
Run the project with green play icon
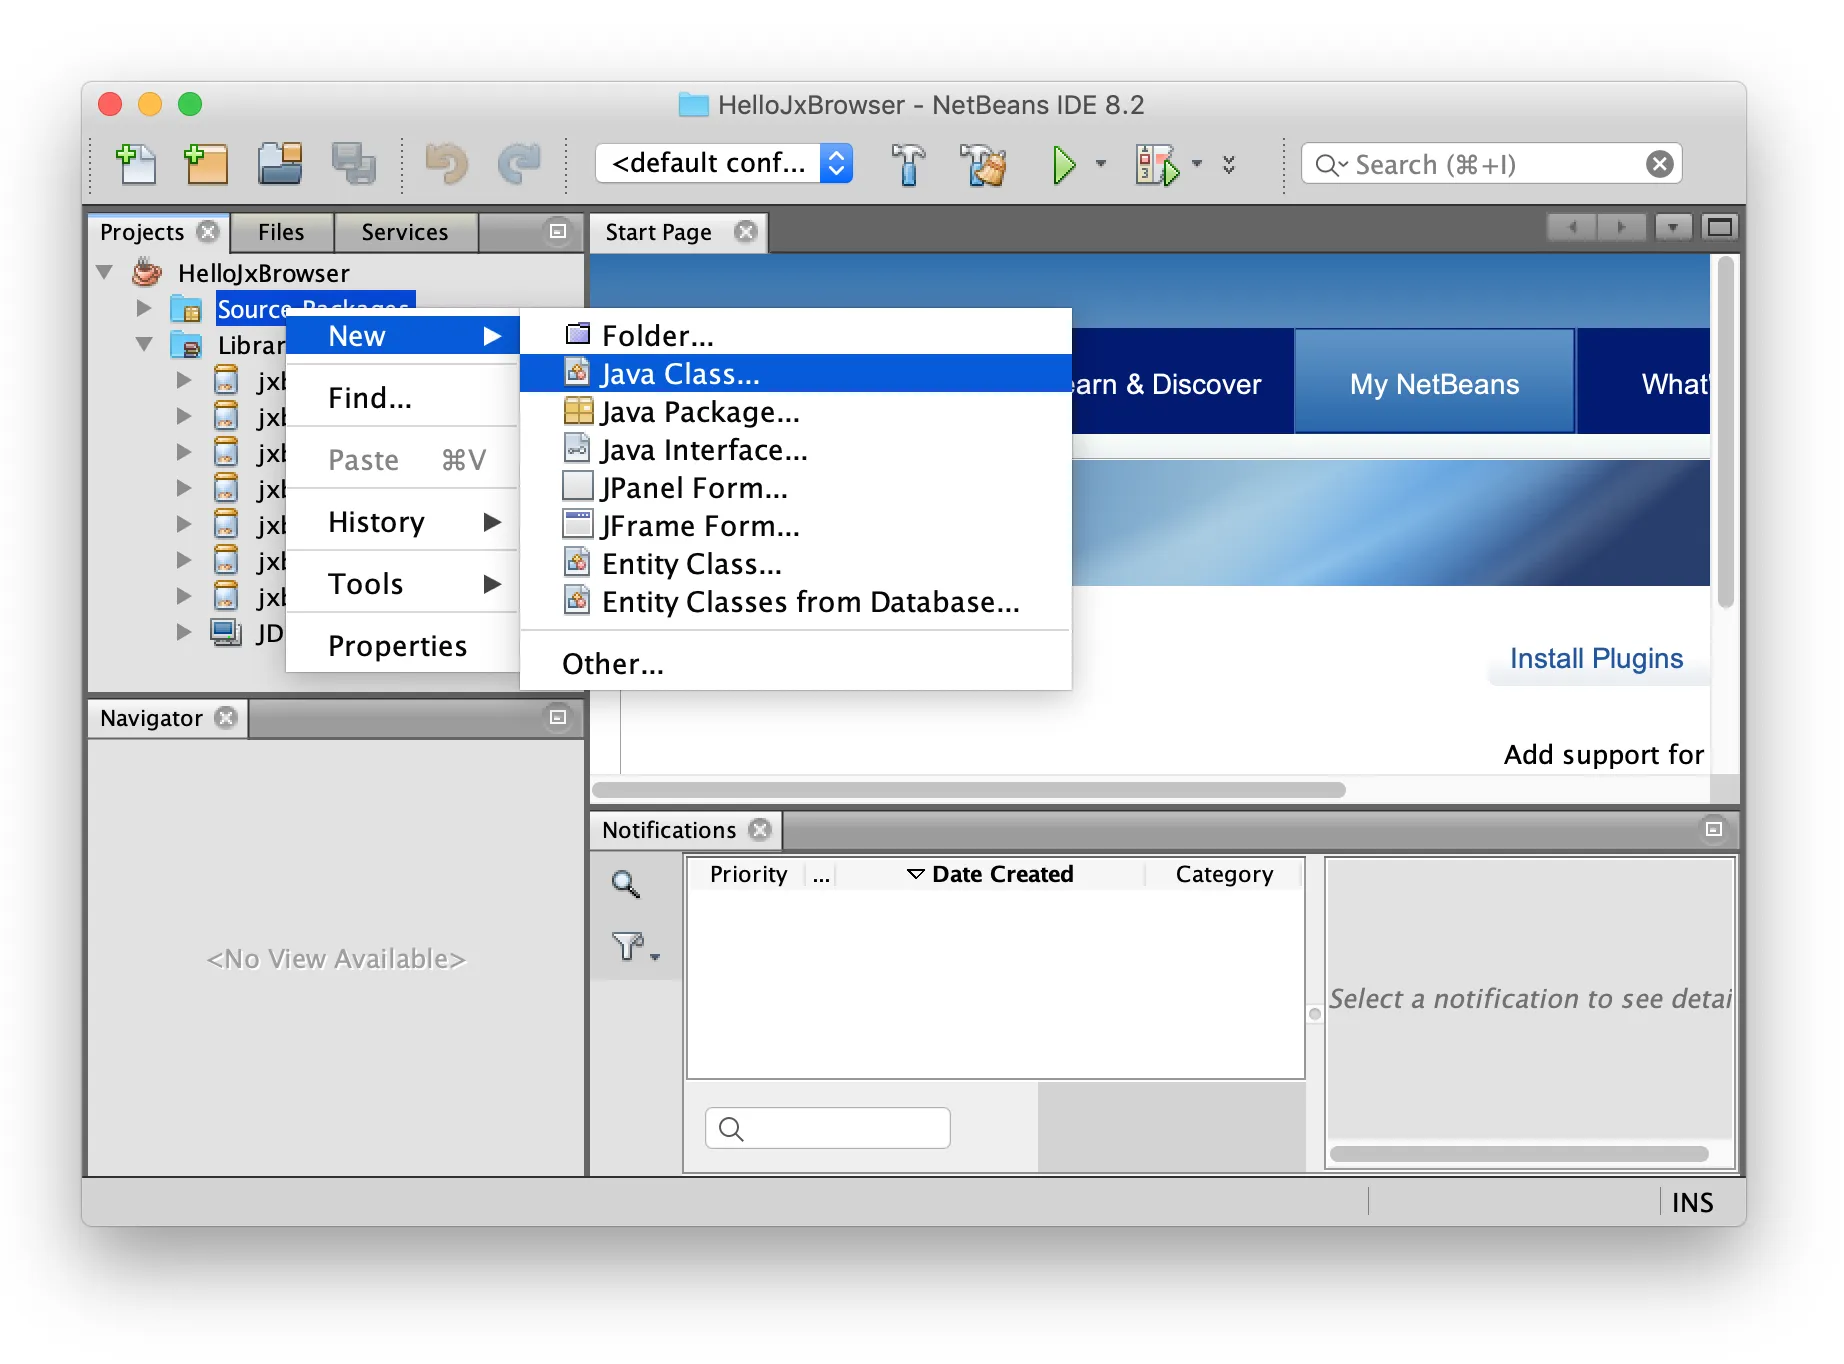pos(1063,164)
